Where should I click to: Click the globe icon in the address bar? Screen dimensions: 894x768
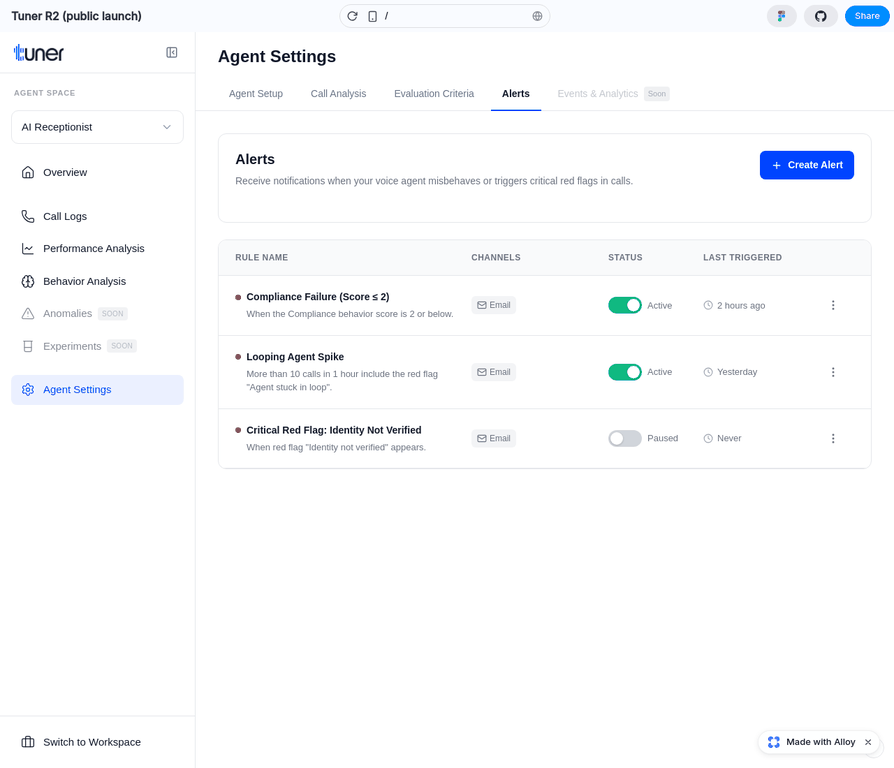pyautogui.click(x=537, y=16)
